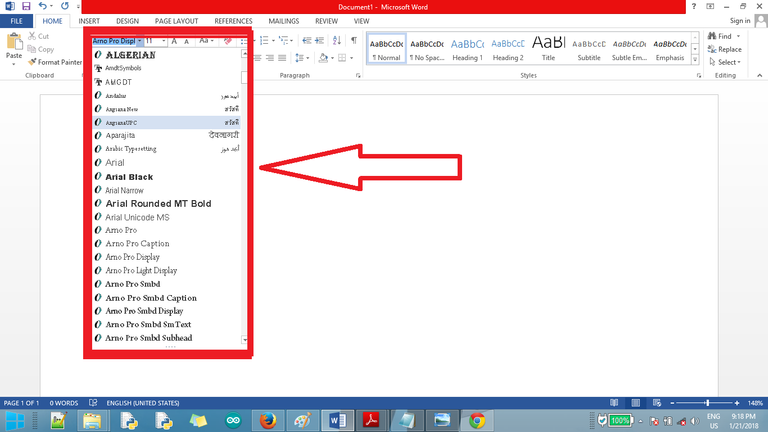Open the font size dropdown
The height and width of the screenshot is (432, 768).
coord(163,41)
